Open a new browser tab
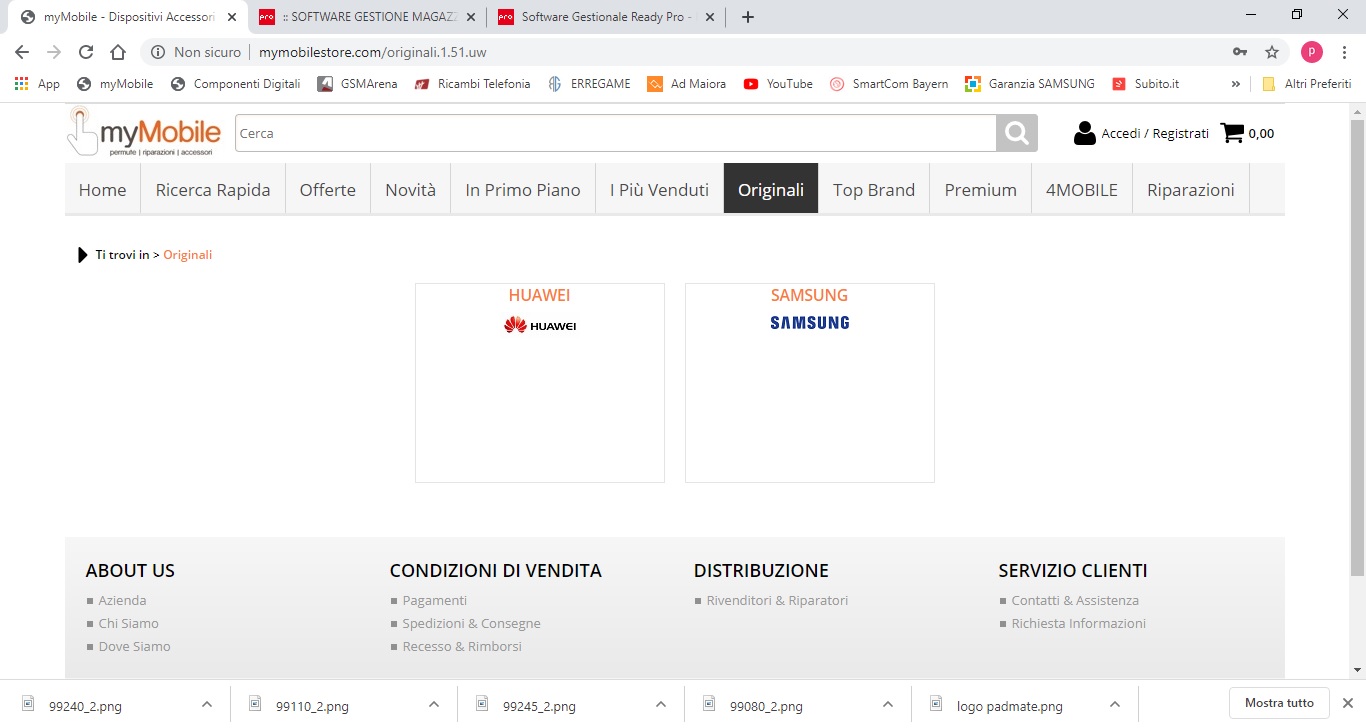Viewport: 1366px width, 728px height. pos(748,17)
